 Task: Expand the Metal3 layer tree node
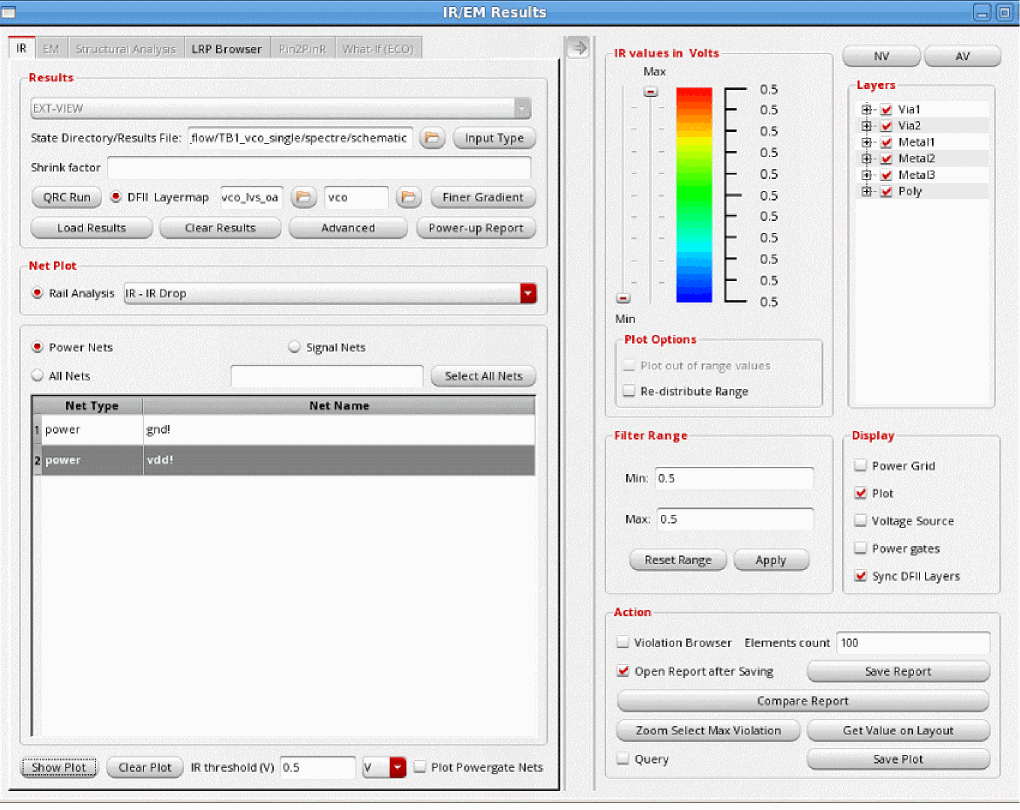[866, 175]
